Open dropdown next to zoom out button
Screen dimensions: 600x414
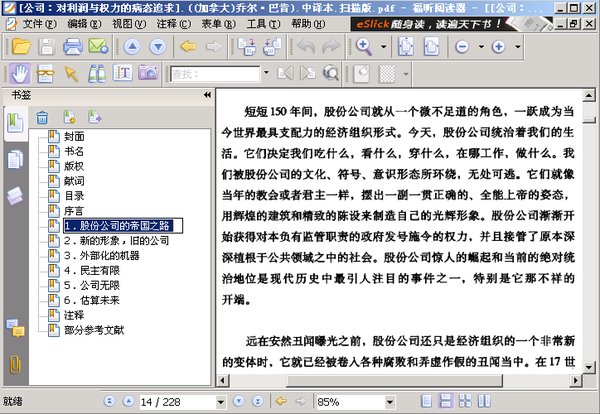click(481, 47)
